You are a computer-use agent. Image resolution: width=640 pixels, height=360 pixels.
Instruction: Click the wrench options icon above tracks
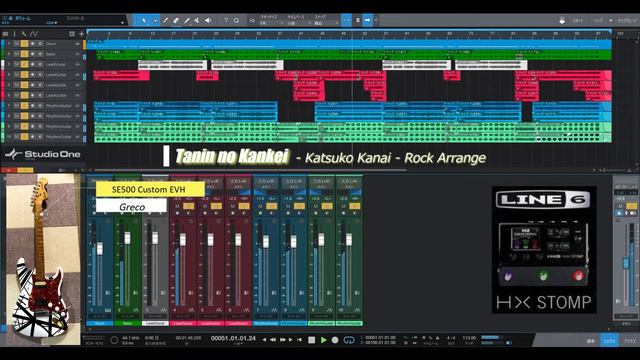coord(24,34)
